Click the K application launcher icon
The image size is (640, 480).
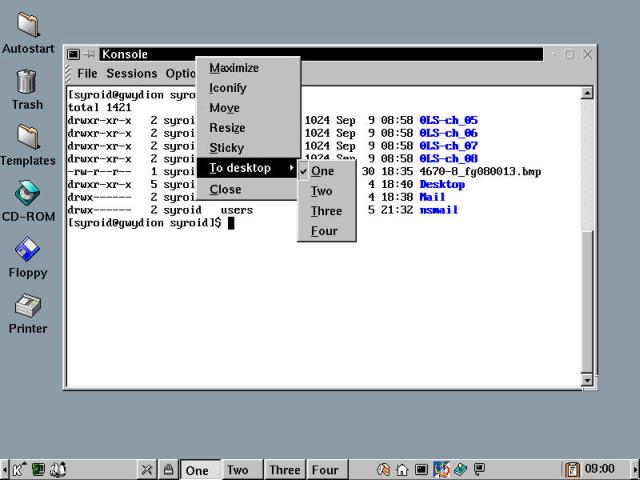tap(19, 469)
